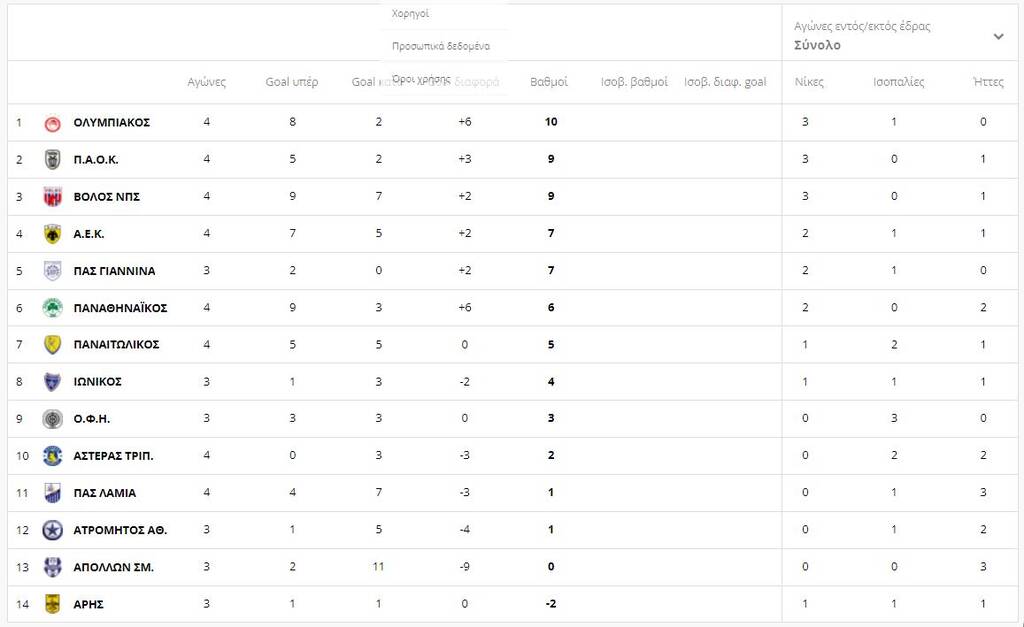The image size is (1024, 627).
Task: Open the ΠΑΣ ΓΙΑΝΝΙΝΑ team link
Action: click(x=114, y=271)
